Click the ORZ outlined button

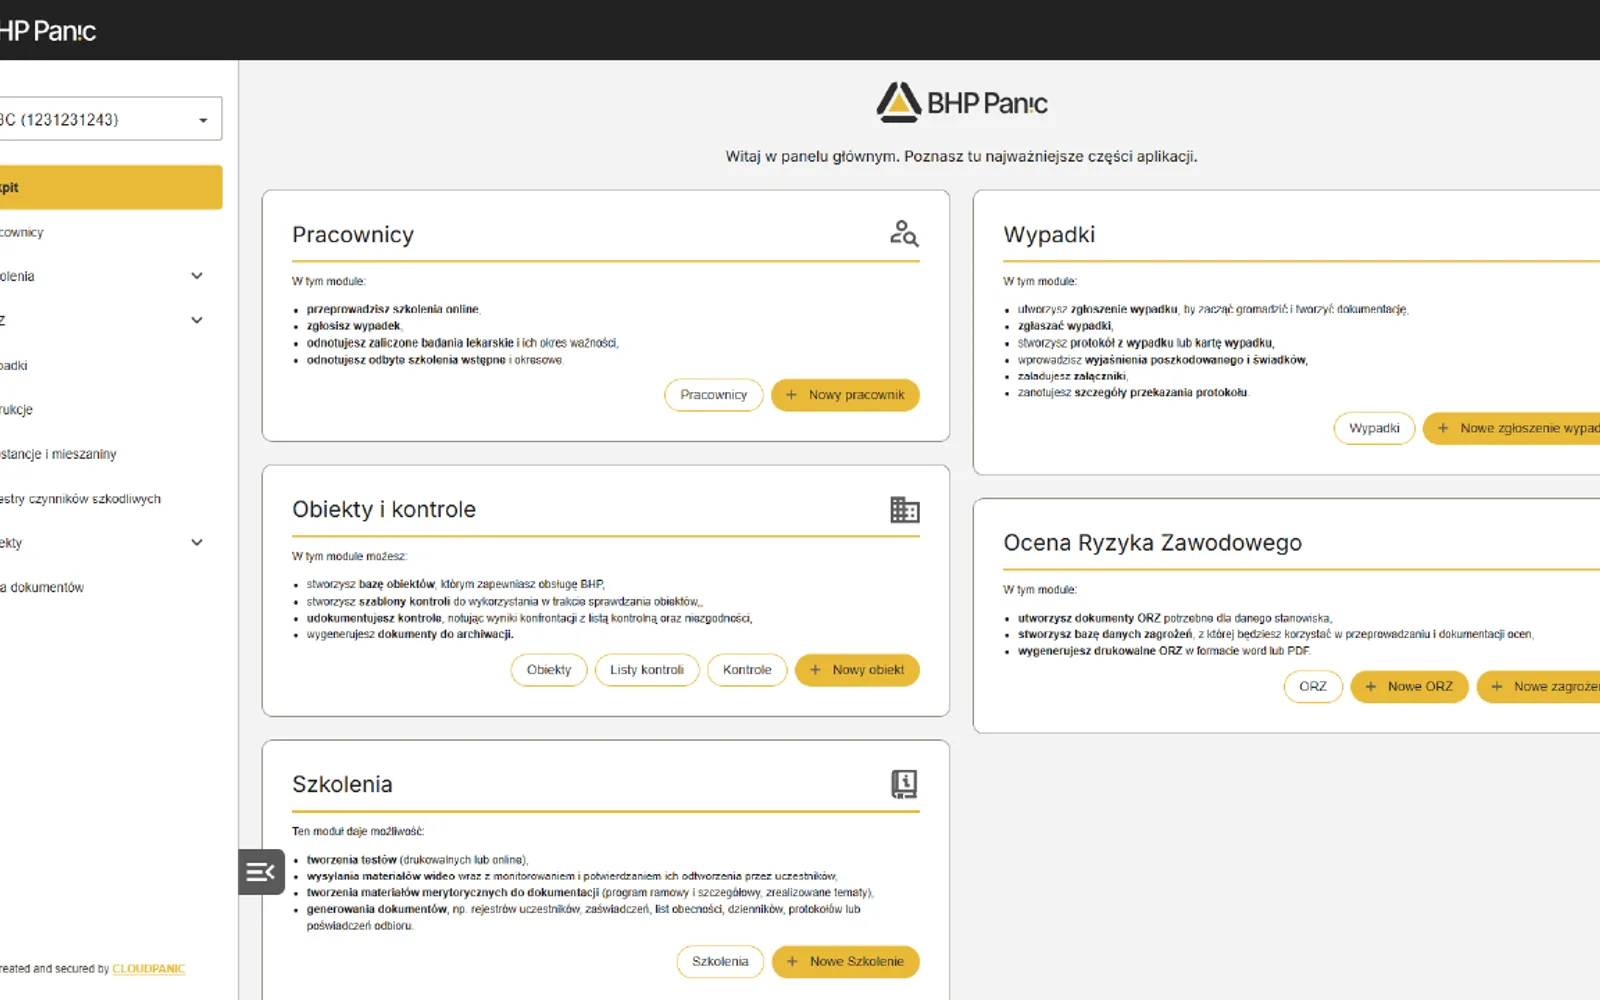(1313, 687)
